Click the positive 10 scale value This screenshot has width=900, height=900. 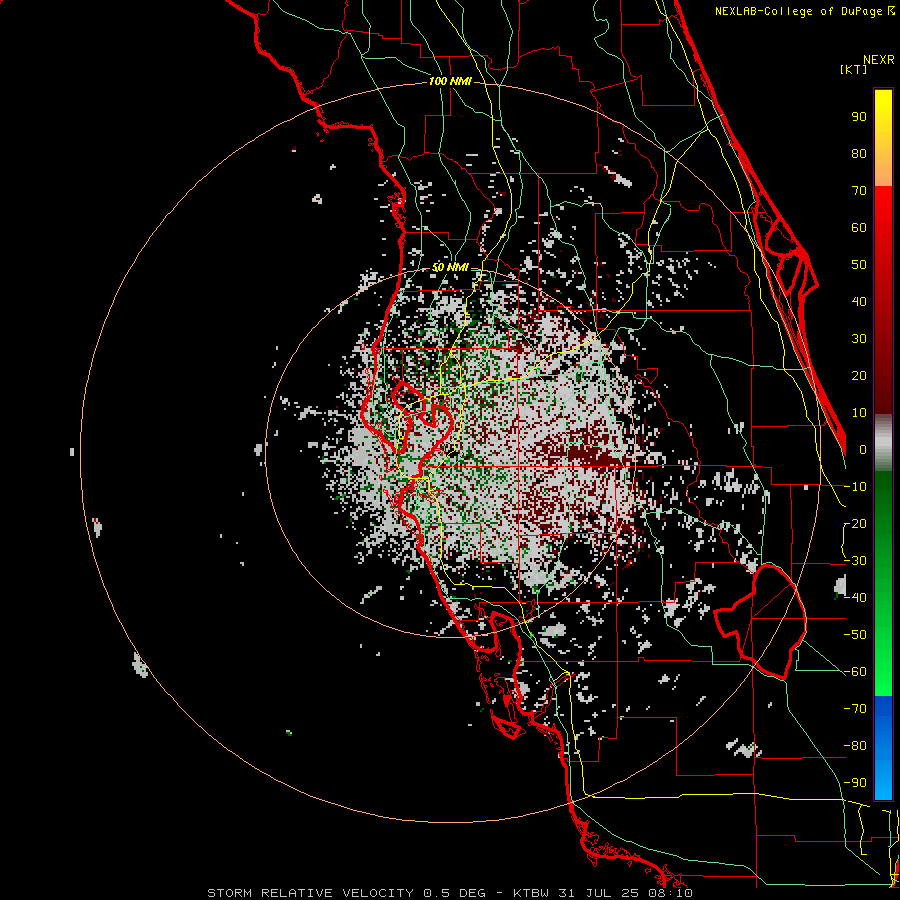coord(859,413)
